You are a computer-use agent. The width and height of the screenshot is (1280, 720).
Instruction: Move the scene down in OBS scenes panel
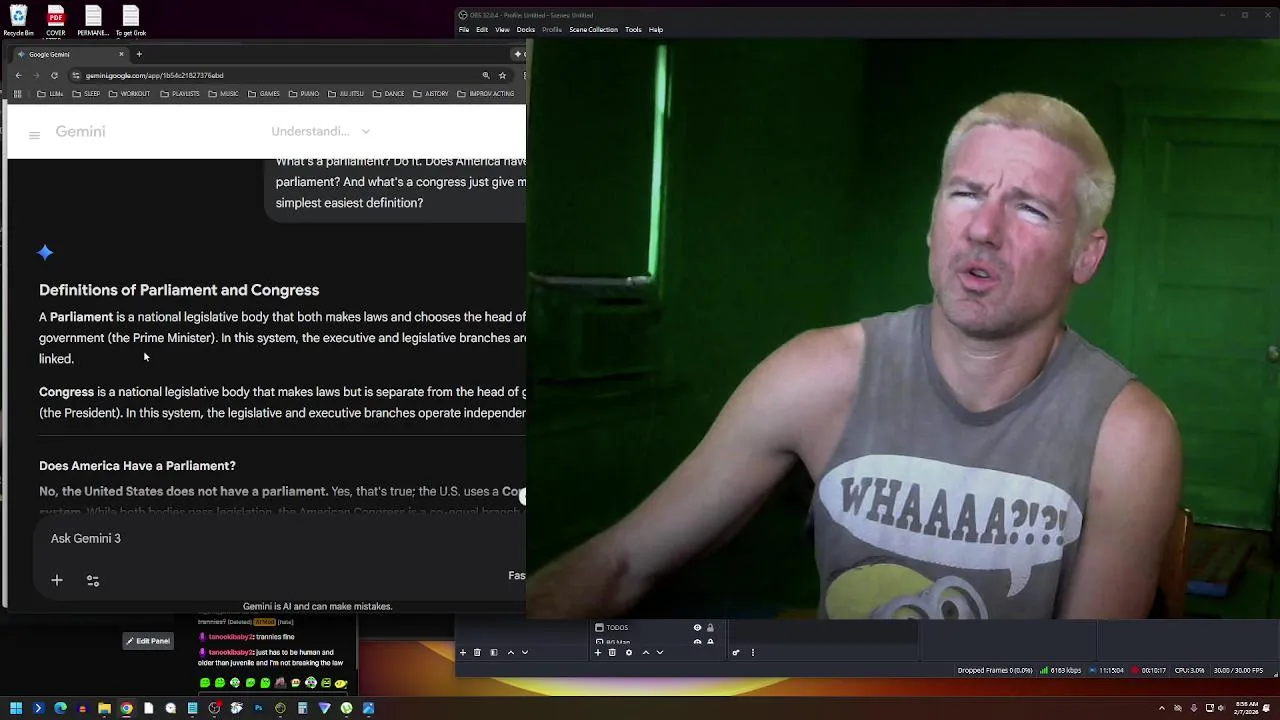point(525,652)
